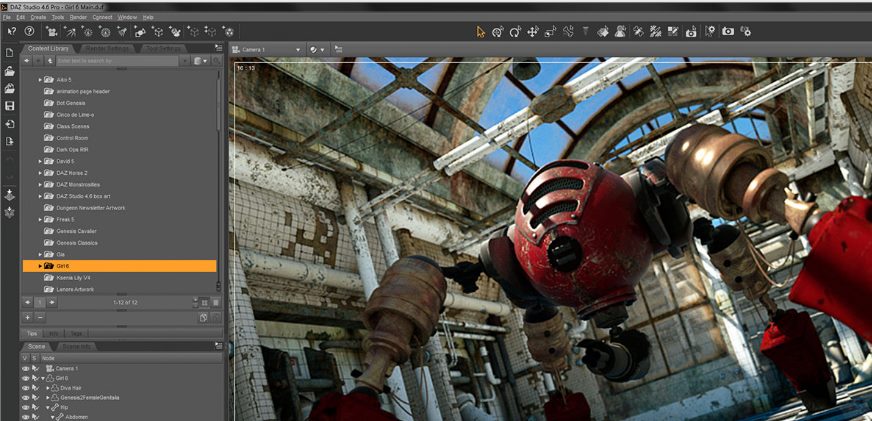Open viewport options menu icon

[x=338, y=49]
